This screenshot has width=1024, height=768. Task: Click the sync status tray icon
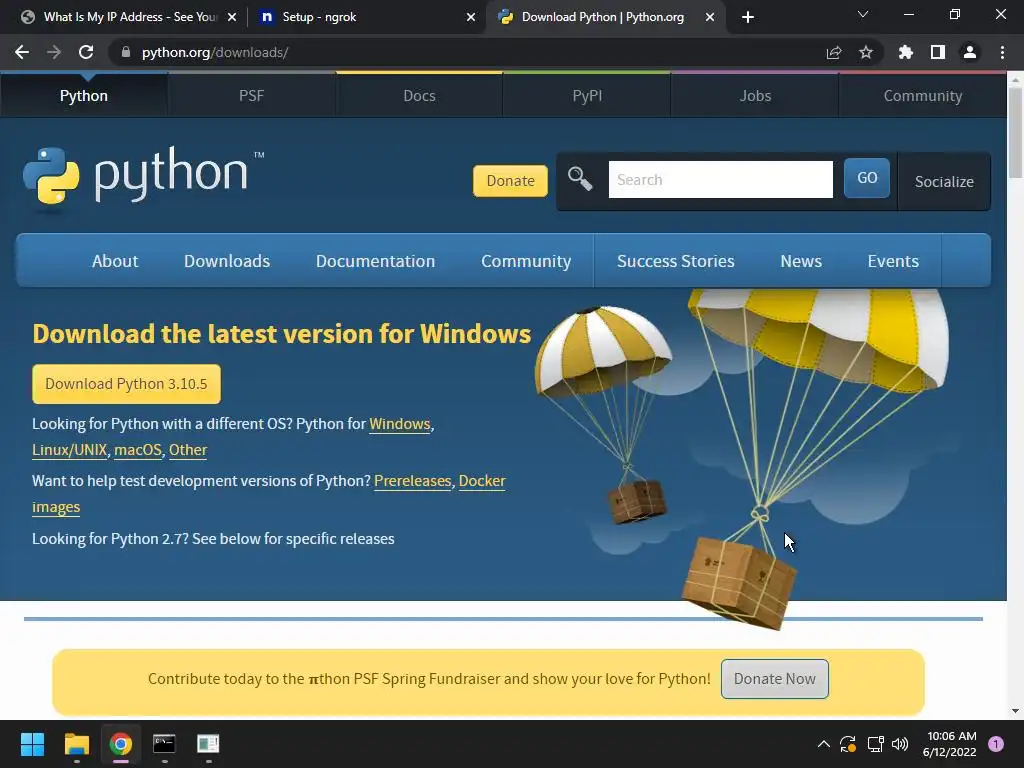click(848, 744)
